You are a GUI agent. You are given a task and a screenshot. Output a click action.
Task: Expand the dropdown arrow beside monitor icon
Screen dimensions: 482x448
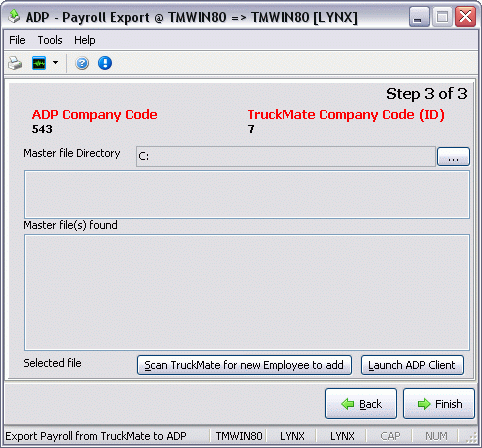[x=55, y=62]
